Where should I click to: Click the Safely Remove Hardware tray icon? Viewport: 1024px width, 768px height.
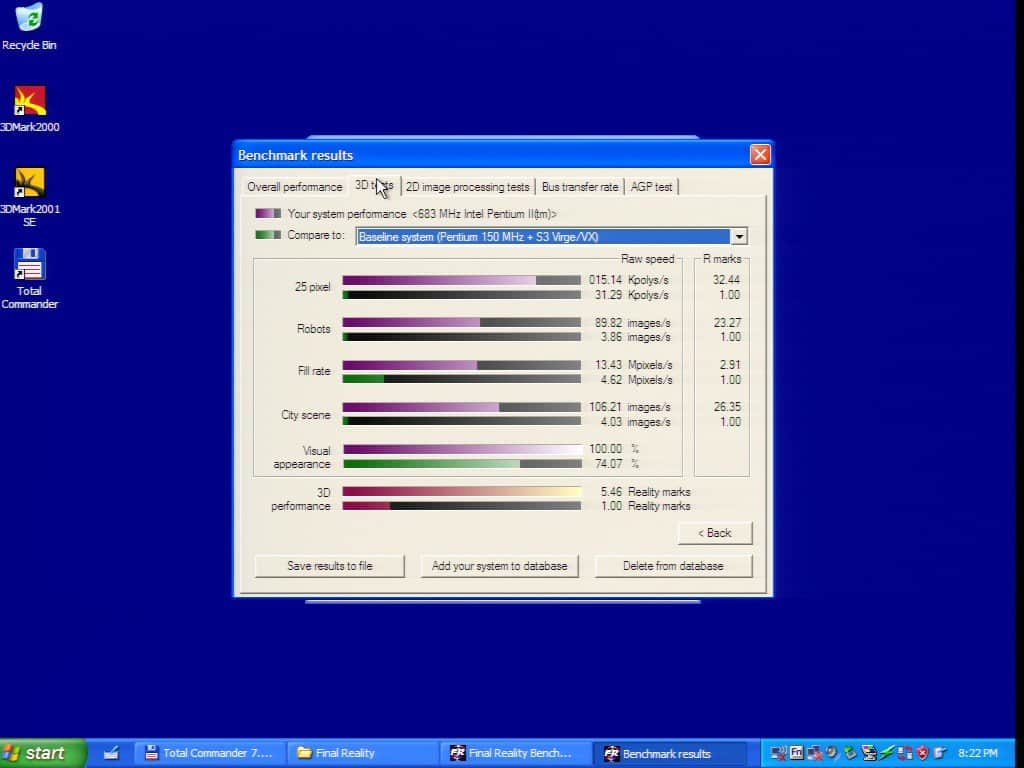[x=850, y=752]
